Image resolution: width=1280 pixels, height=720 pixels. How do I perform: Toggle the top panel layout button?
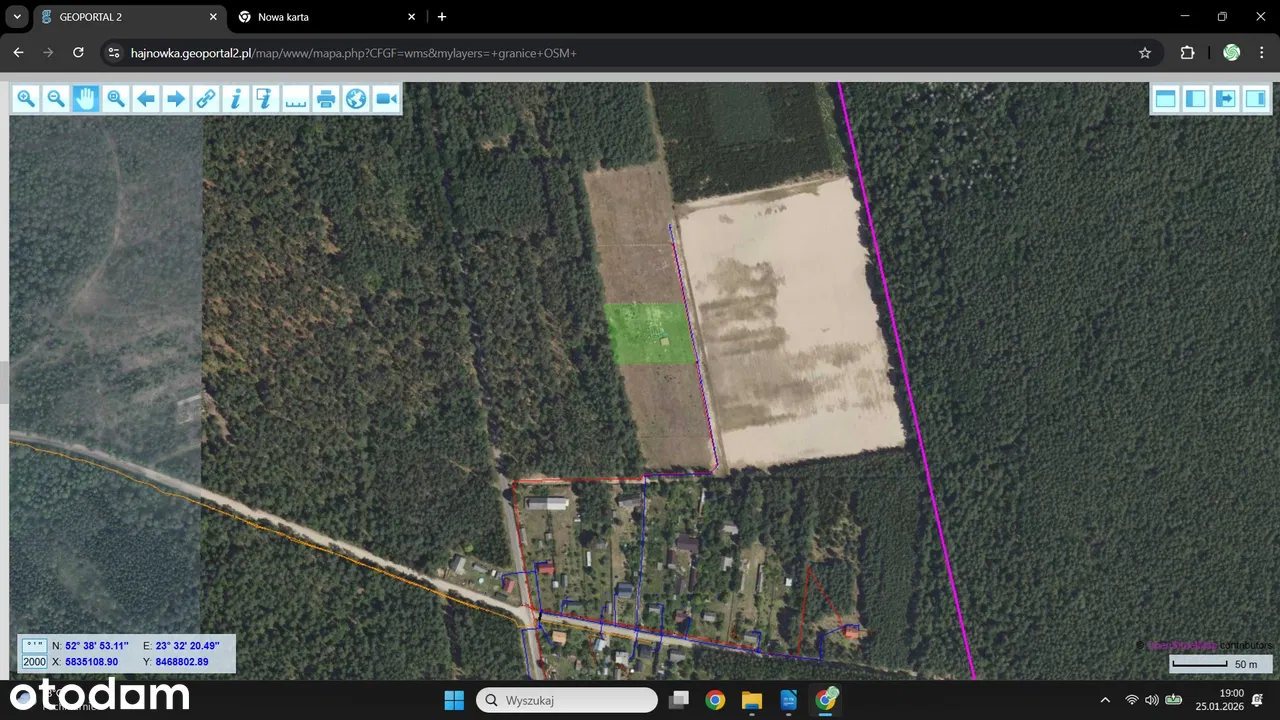1165,98
